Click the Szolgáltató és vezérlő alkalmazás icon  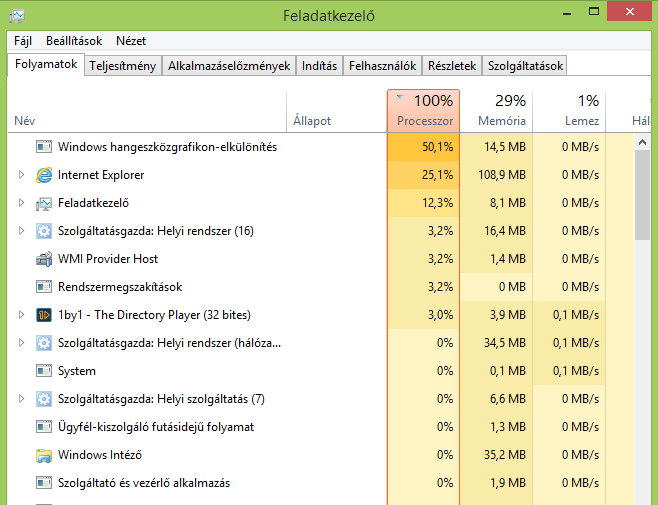tap(44, 483)
